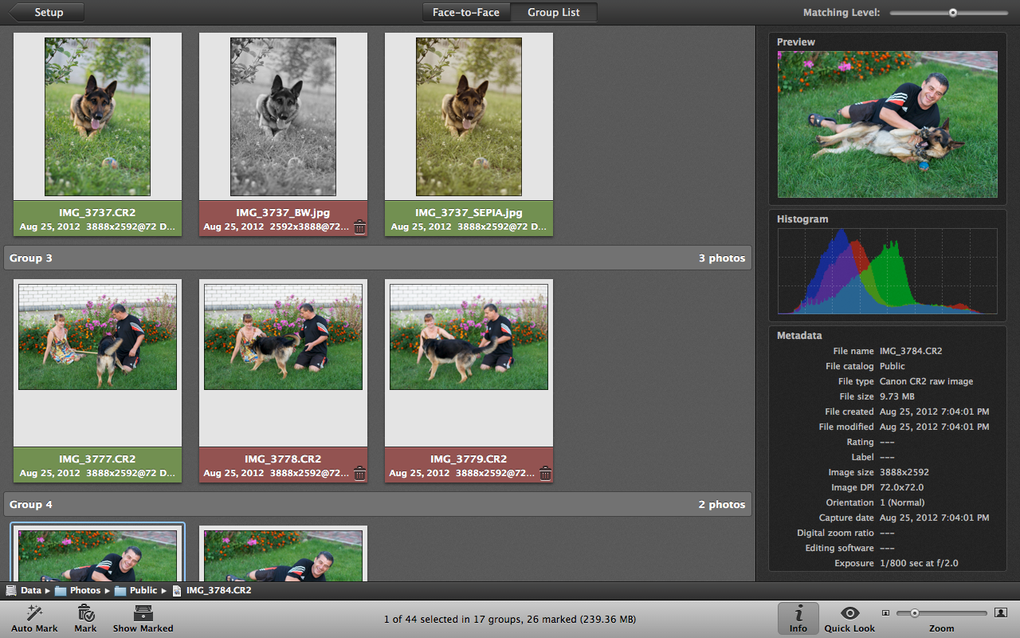Select first Group 4 highlighted thumbnail
Viewport: 1020px width, 638px height.
(98, 555)
